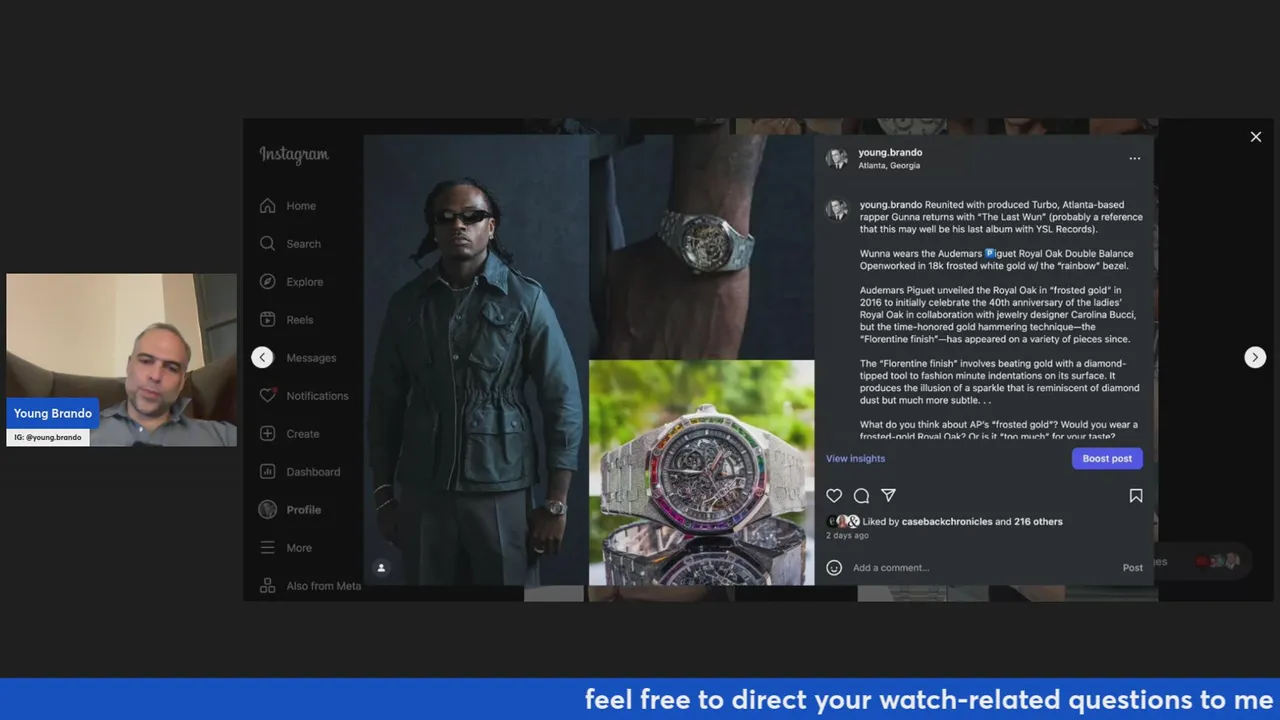
Task: Click the Boost post button
Action: point(1107,458)
